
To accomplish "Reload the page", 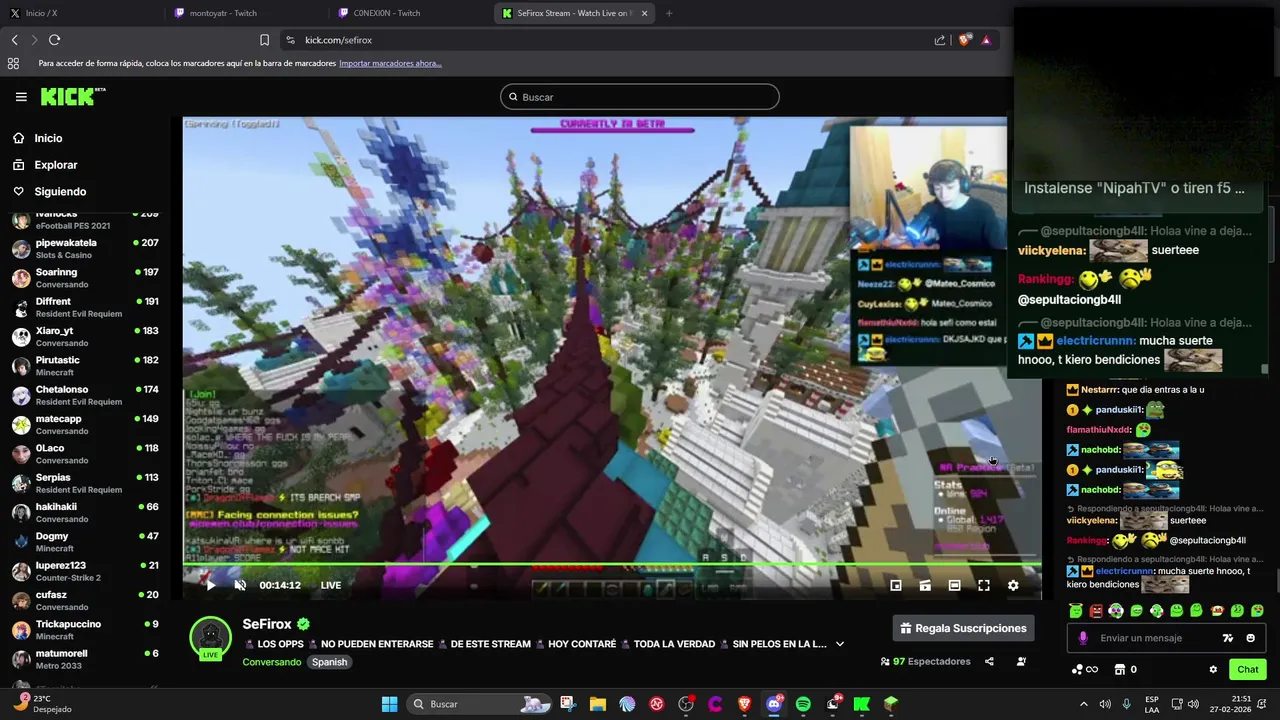I will coord(55,40).
